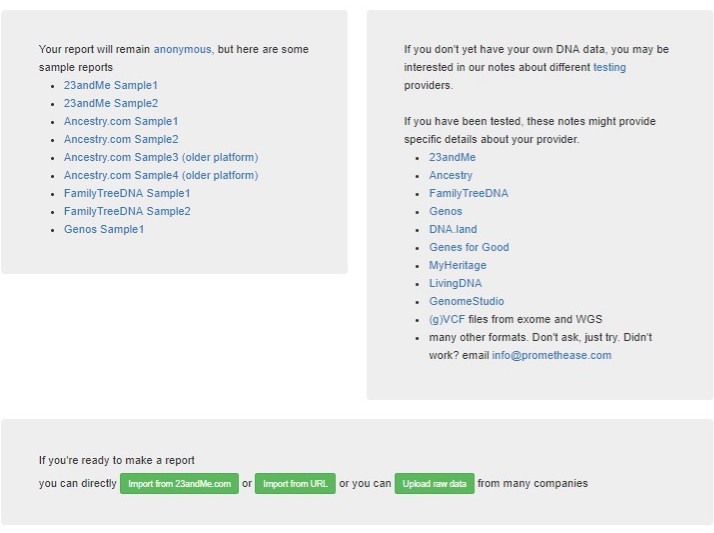Image resolution: width=714 pixels, height=533 pixels.
Task: View Ancestry.com Sample2 report
Action: click(121, 139)
